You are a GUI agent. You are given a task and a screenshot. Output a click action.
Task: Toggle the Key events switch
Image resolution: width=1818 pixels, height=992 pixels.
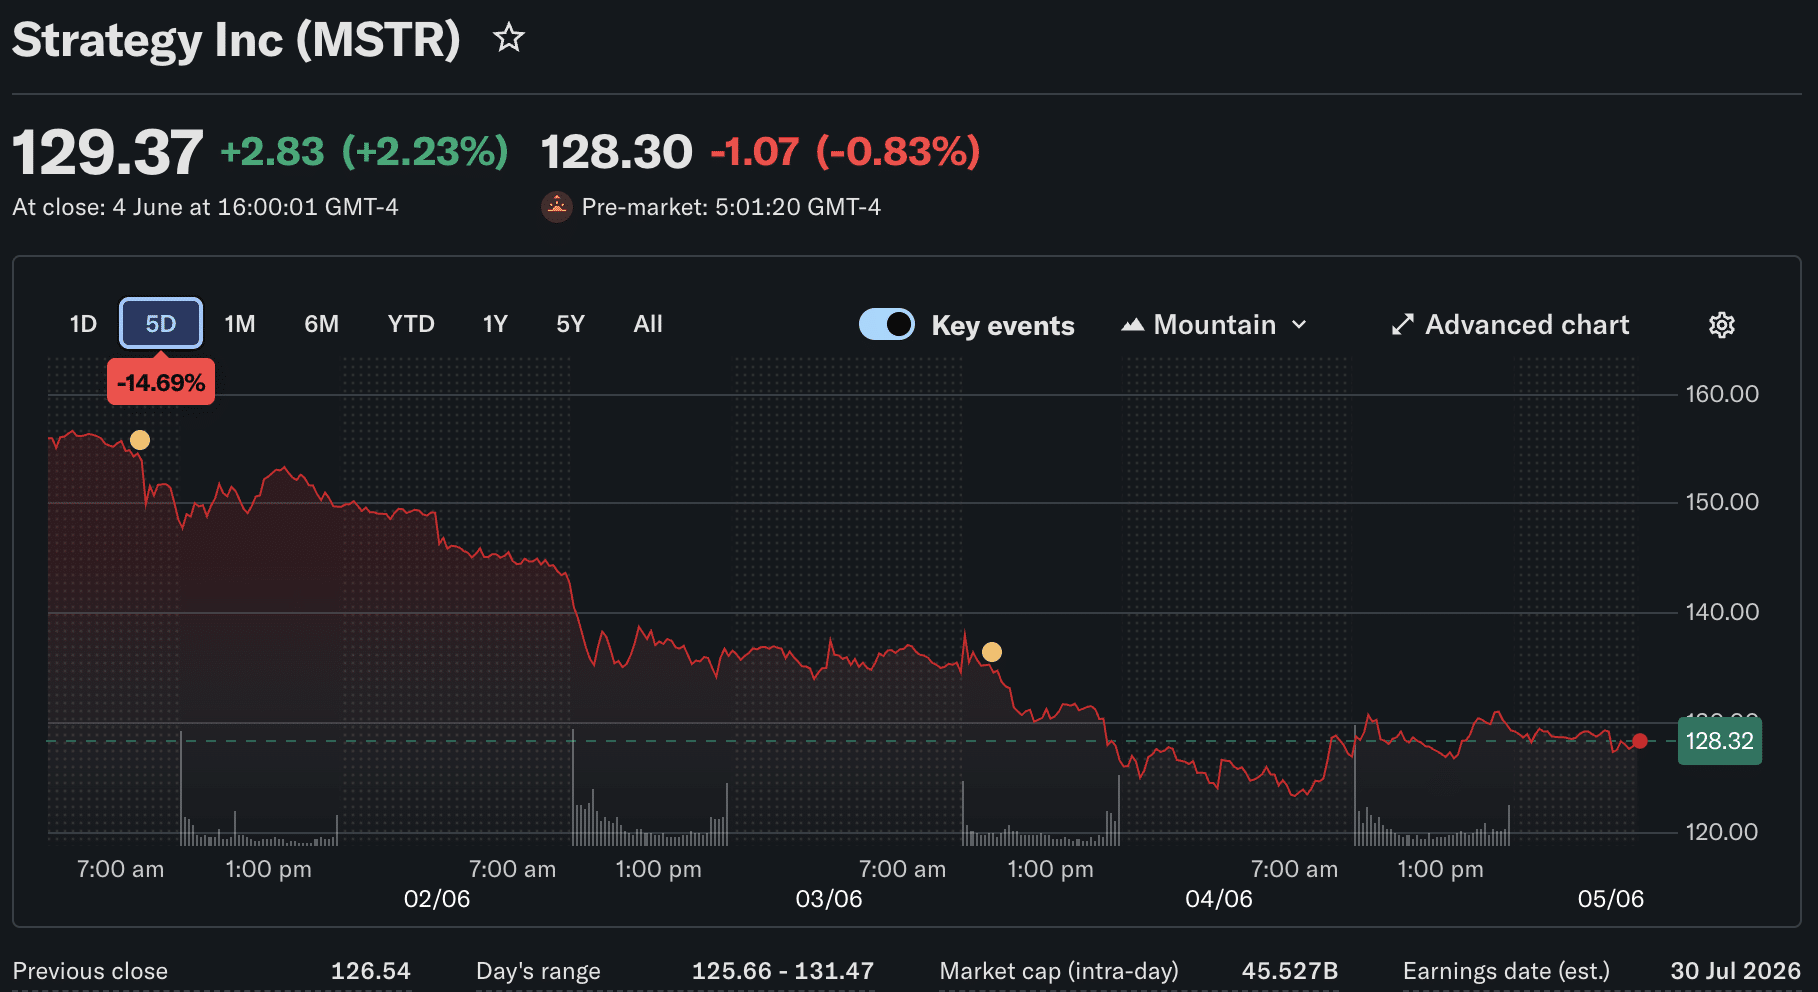point(886,325)
